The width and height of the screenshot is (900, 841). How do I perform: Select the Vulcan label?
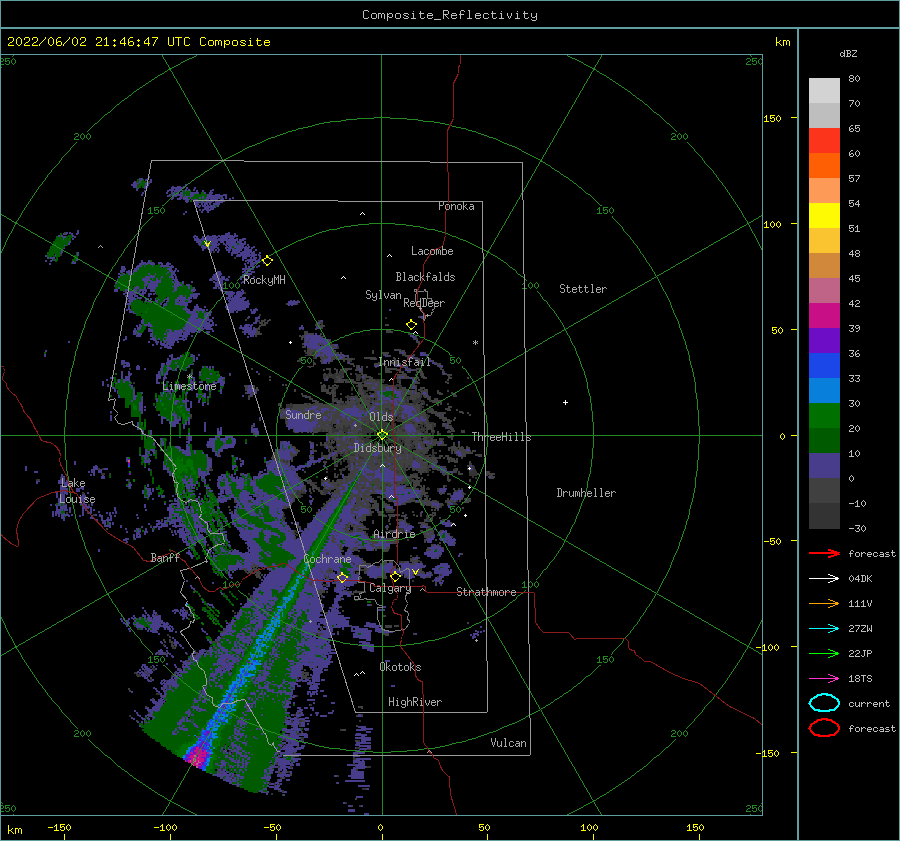pyautogui.click(x=508, y=743)
